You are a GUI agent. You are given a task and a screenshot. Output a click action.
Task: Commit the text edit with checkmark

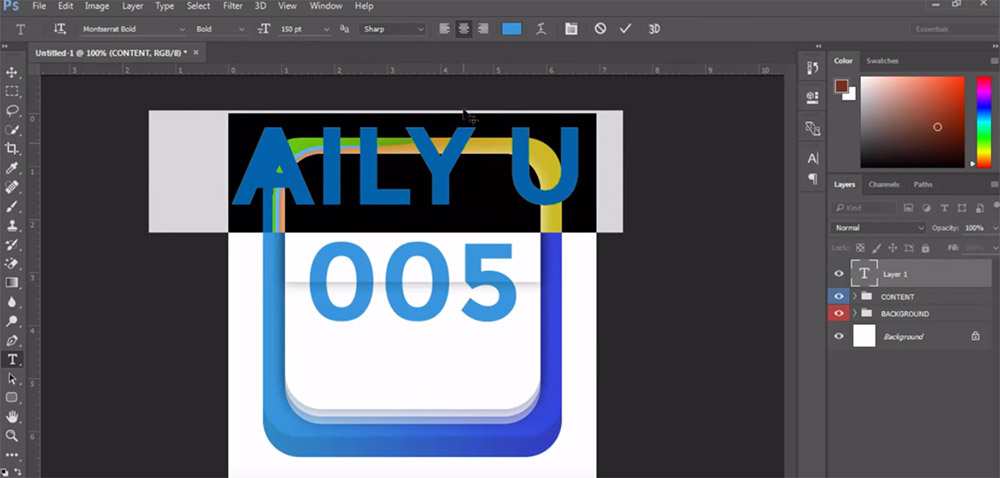(x=625, y=29)
